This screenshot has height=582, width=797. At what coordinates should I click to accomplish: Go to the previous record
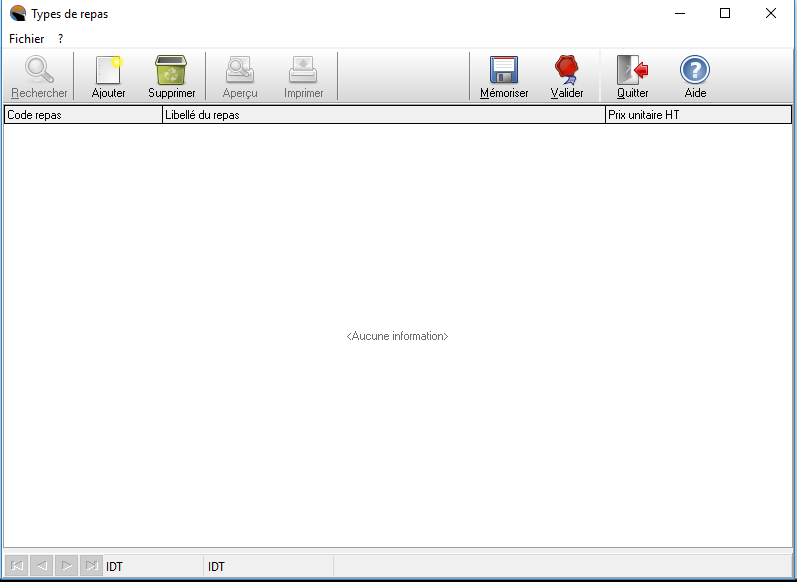point(42,566)
